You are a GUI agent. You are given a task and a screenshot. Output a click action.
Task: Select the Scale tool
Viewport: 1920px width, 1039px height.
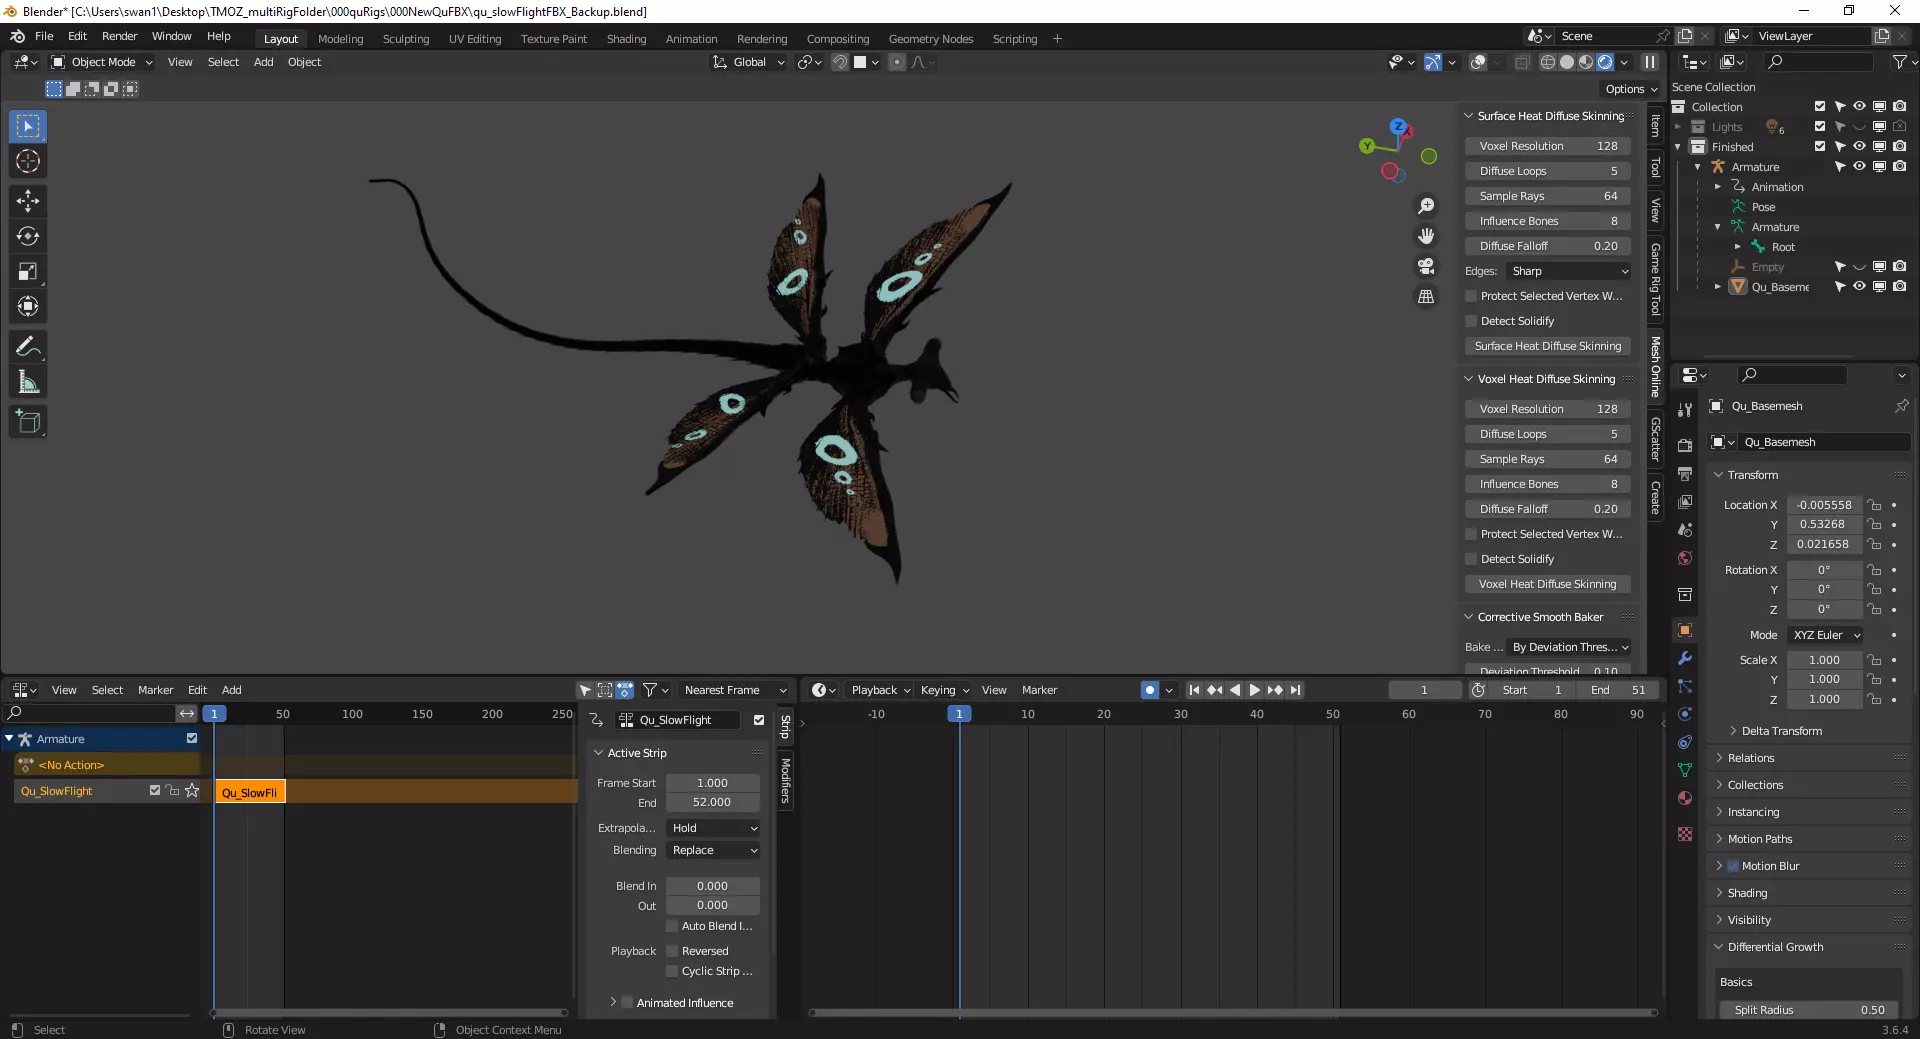[28, 271]
